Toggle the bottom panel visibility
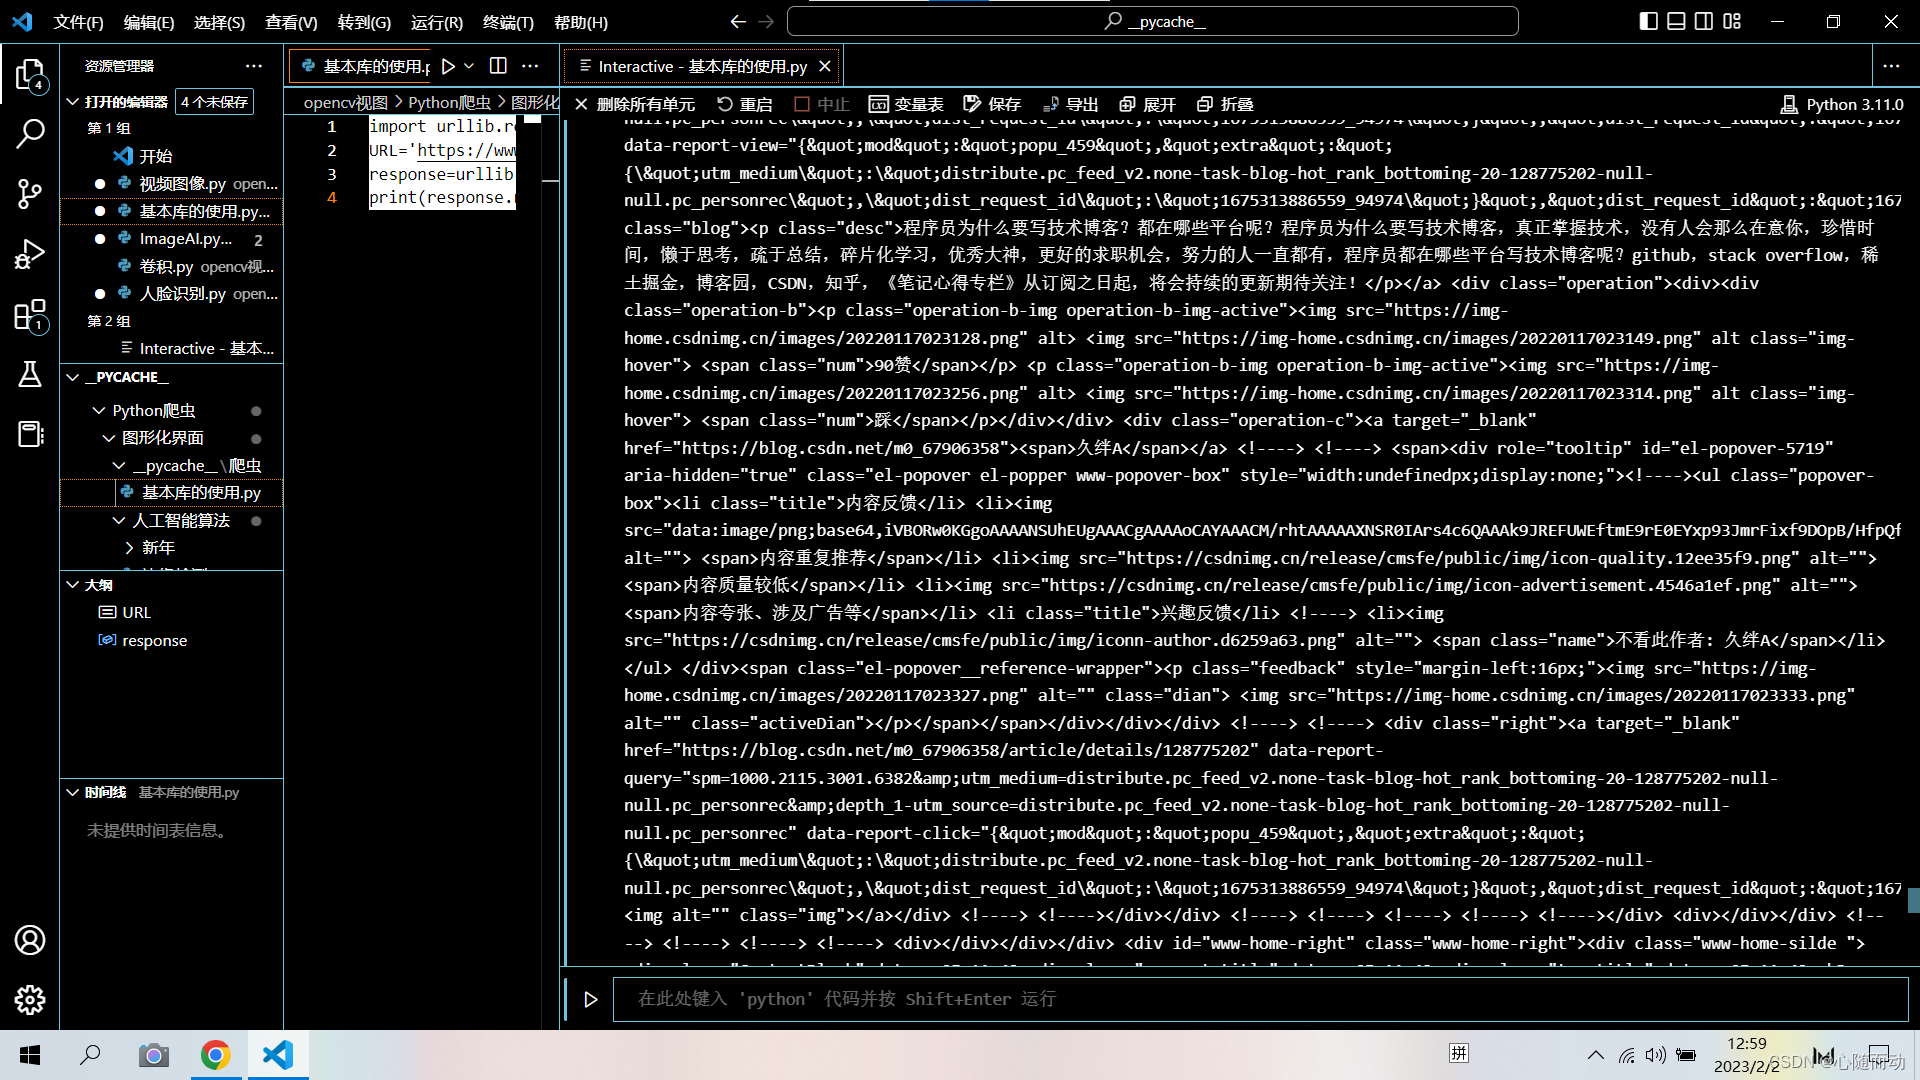Image resolution: width=1920 pixels, height=1080 pixels. 1675,20
